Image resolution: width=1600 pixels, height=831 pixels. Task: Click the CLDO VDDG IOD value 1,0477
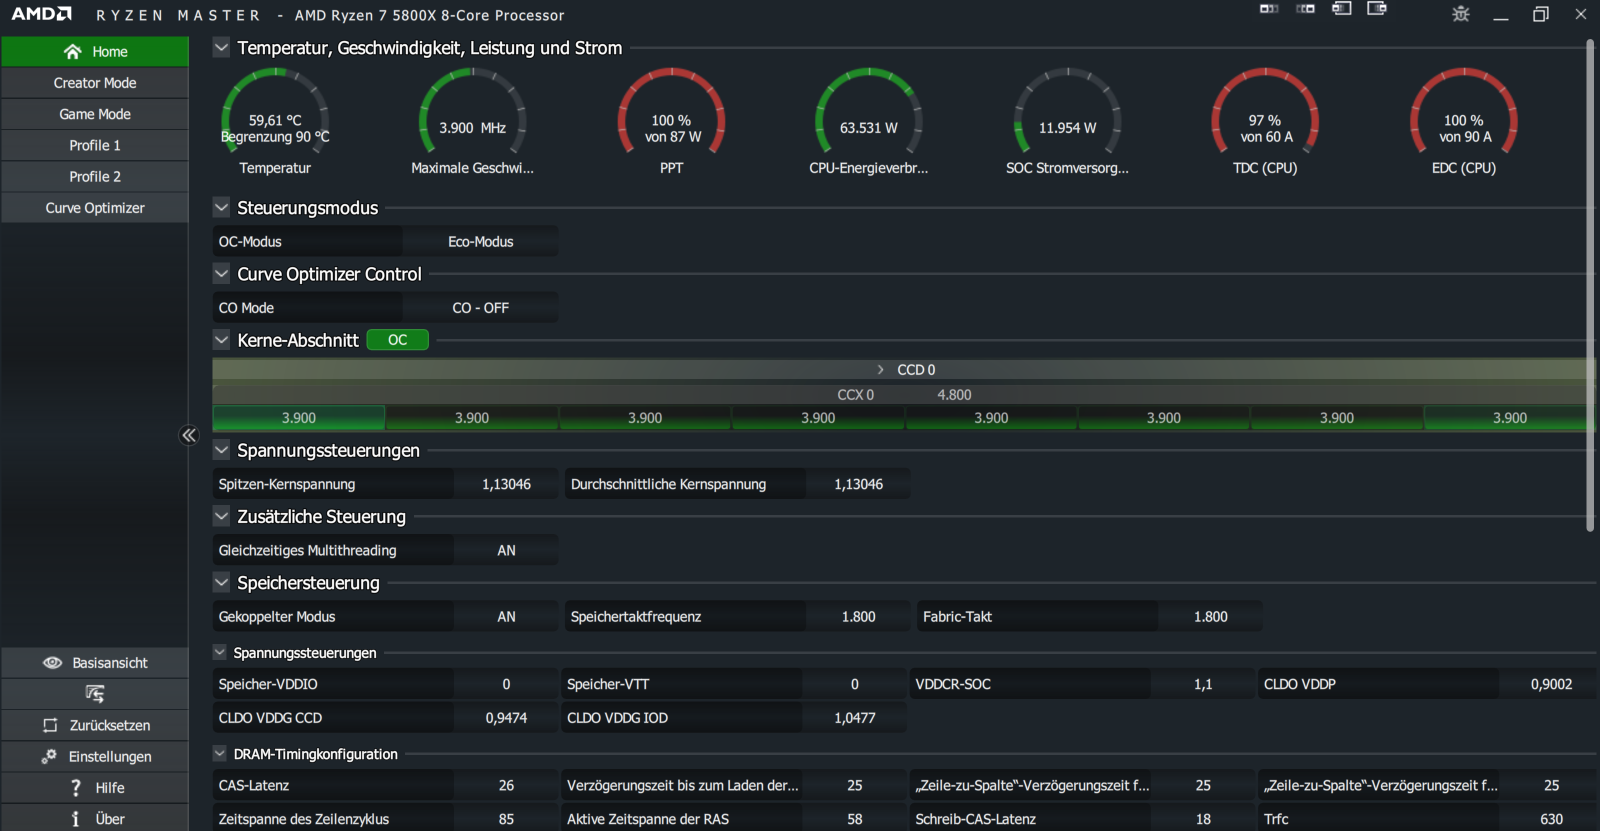pyautogui.click(x=855, y=718)
